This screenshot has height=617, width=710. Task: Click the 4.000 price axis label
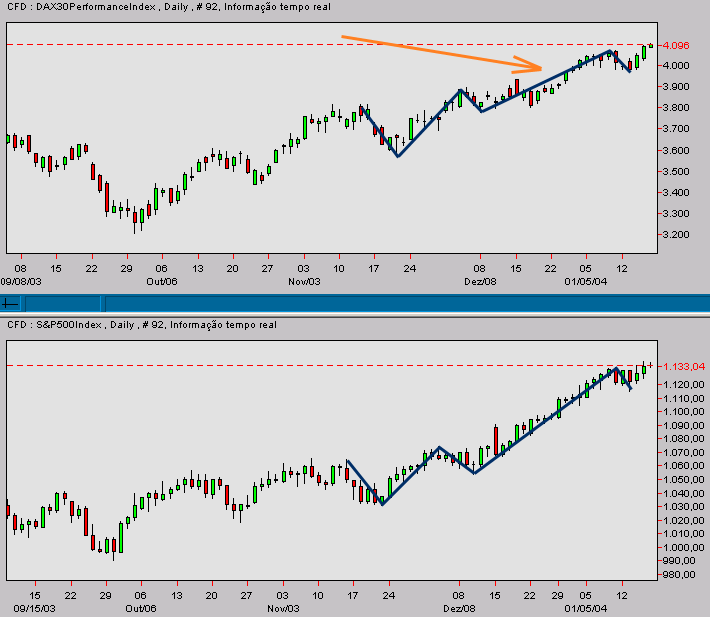(x=676, y=65)
